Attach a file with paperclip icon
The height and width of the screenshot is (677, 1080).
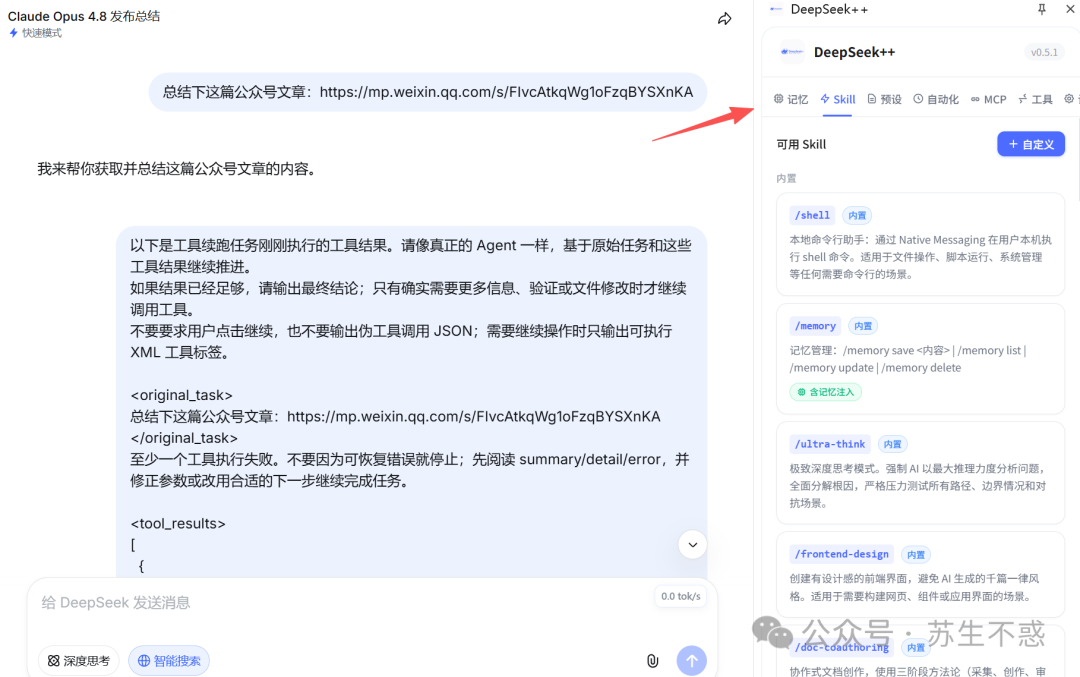652,661
